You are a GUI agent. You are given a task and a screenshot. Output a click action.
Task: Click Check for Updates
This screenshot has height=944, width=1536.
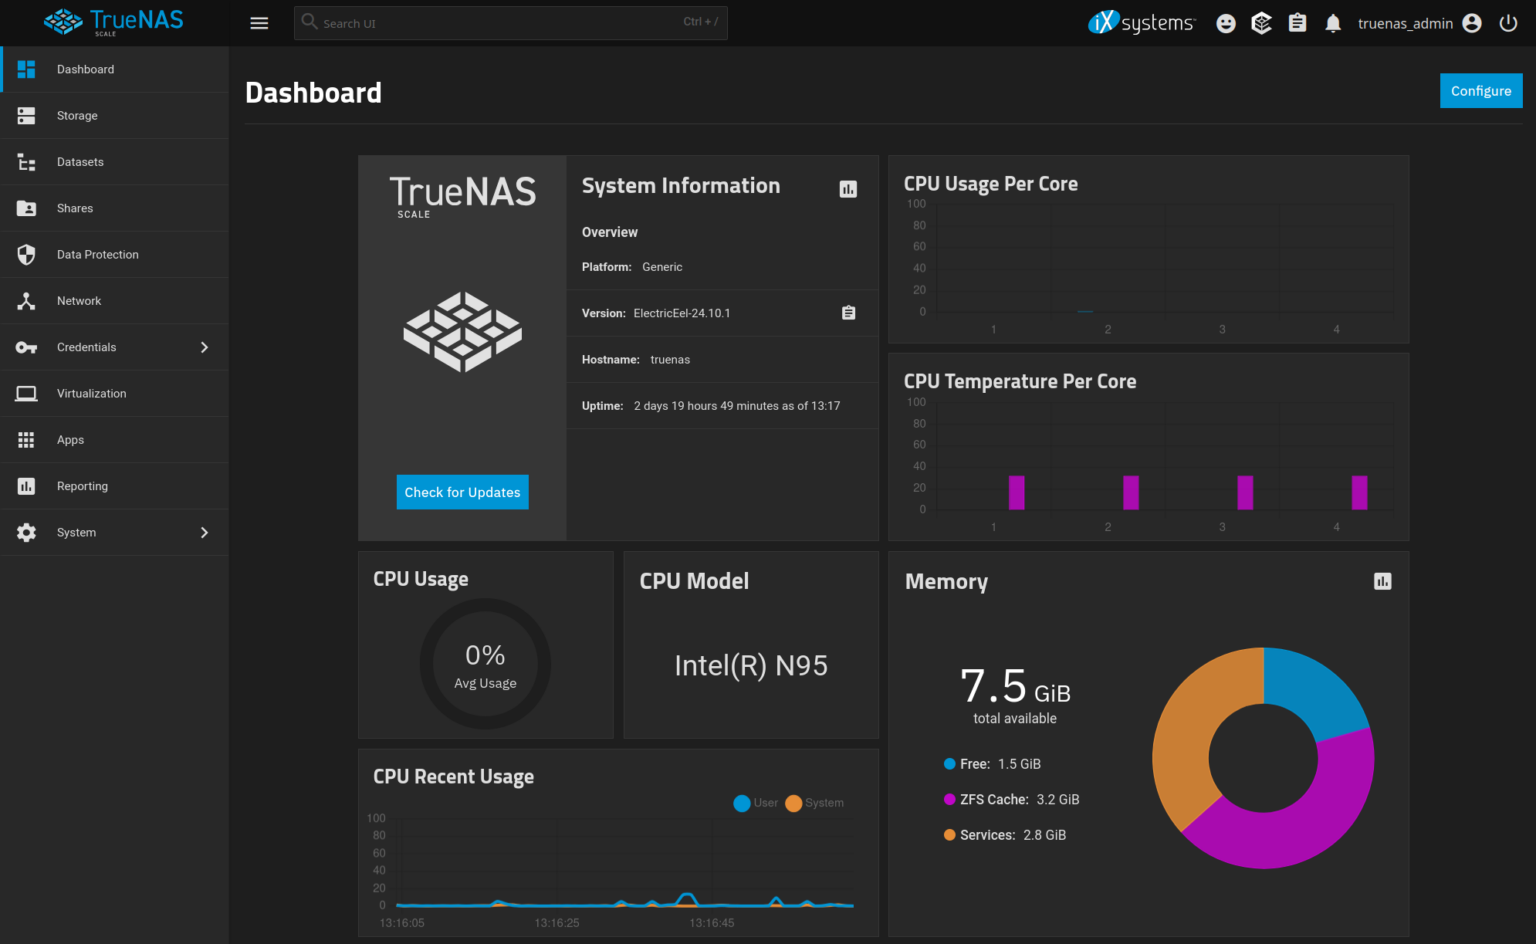pyautogui.click(x=462, y=492)
